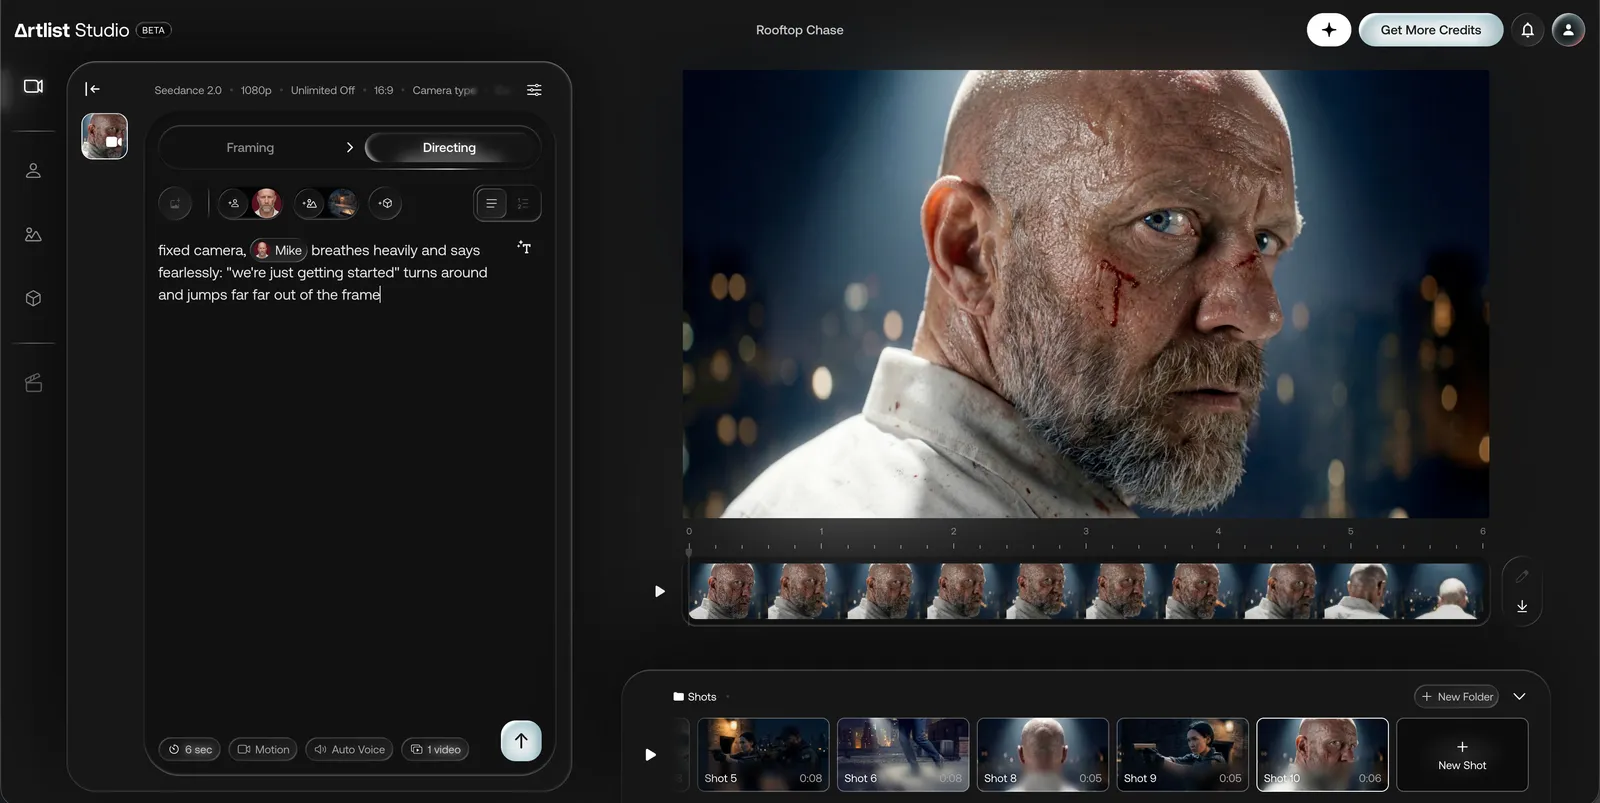Click the Get More Credits button

1431,30
